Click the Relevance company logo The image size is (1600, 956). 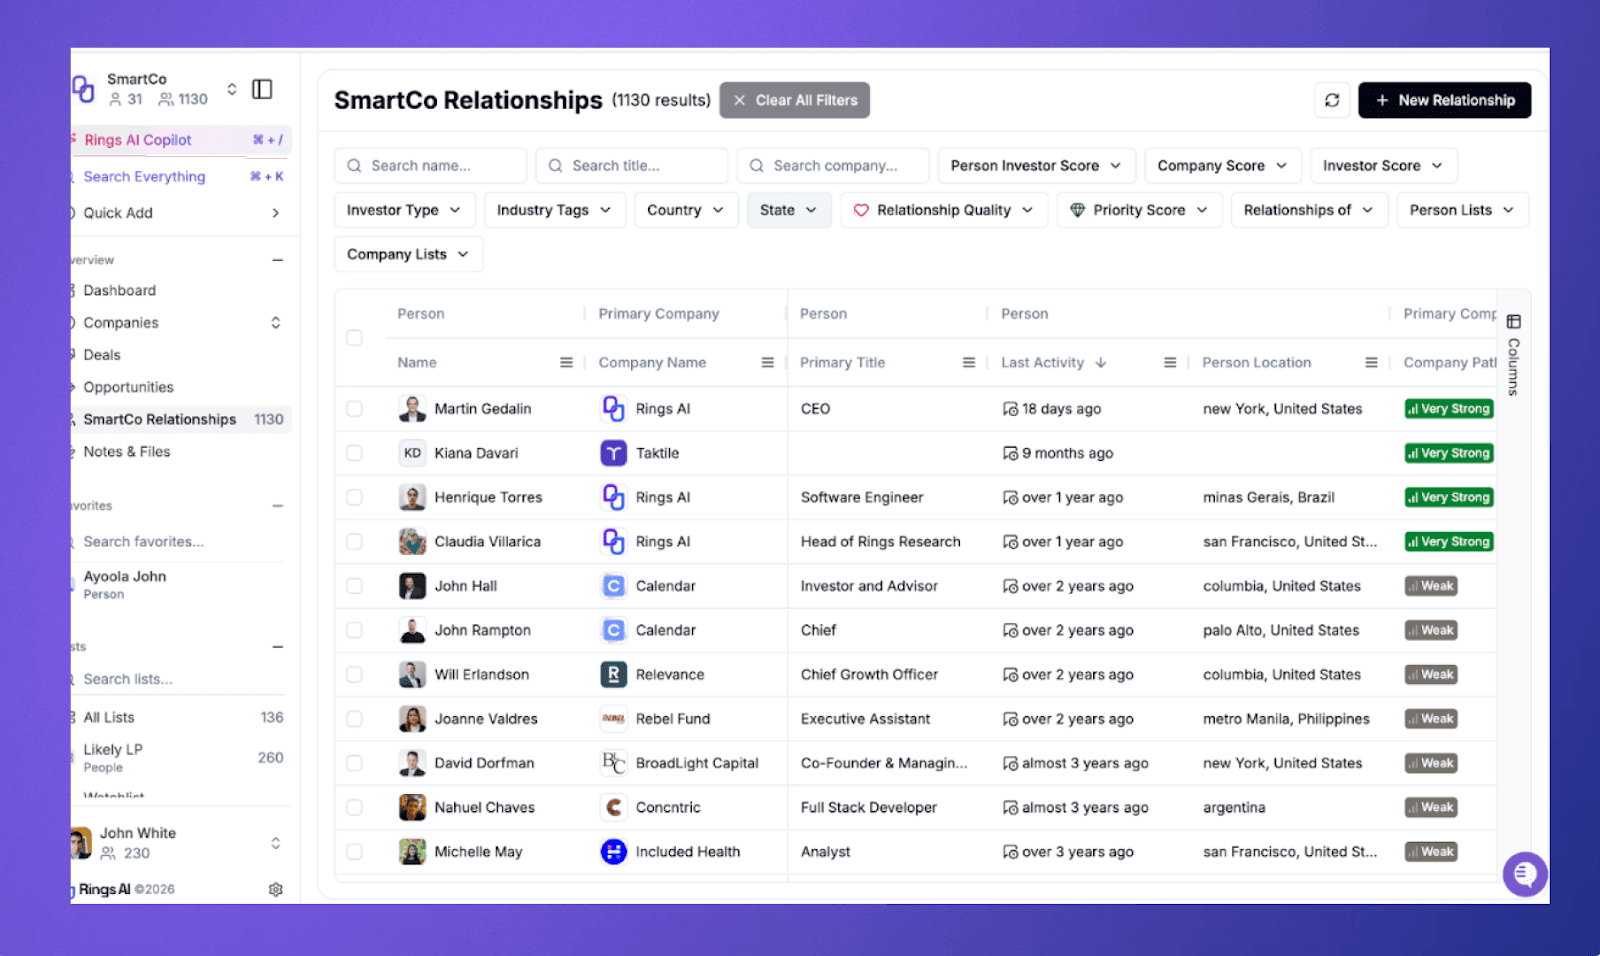[613, 674]
